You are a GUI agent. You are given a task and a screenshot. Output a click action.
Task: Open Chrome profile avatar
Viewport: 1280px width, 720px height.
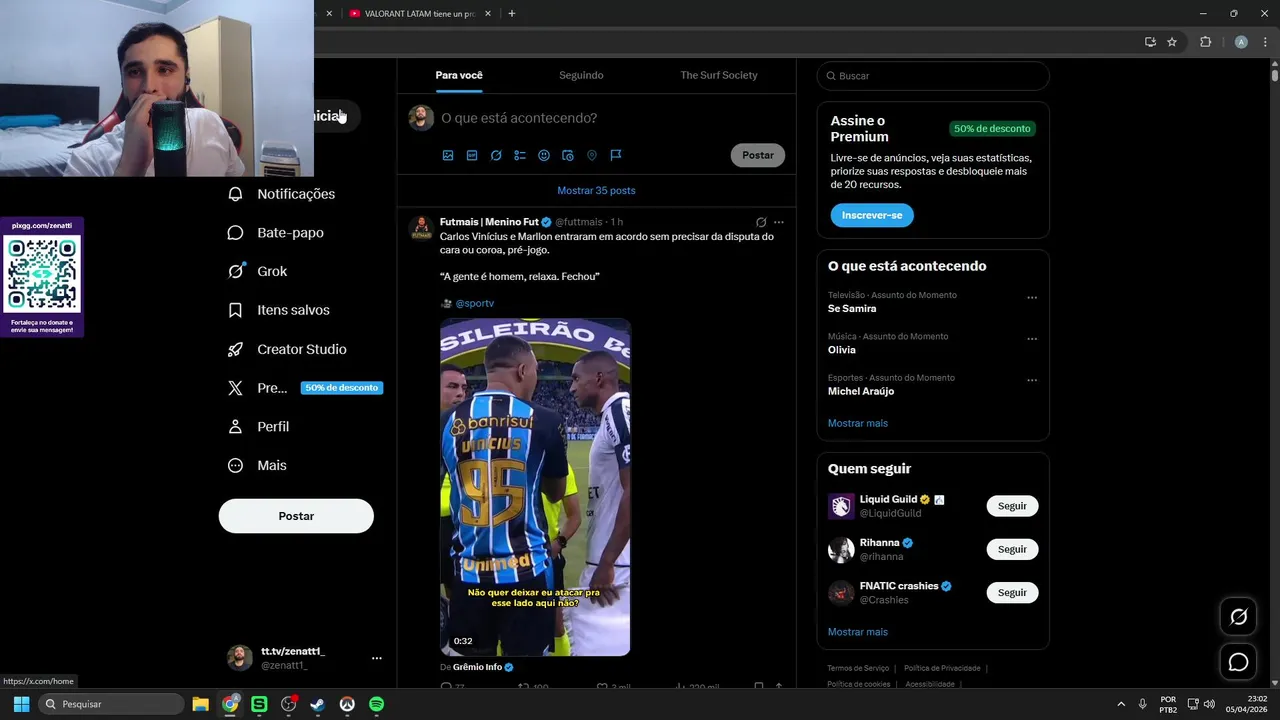1241,42
